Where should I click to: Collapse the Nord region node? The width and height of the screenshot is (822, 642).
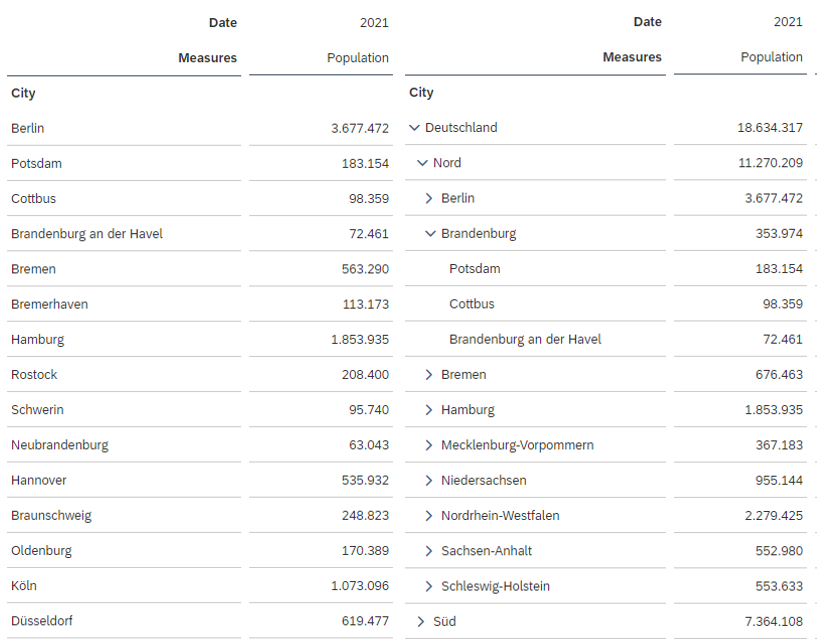pos(423,163)
